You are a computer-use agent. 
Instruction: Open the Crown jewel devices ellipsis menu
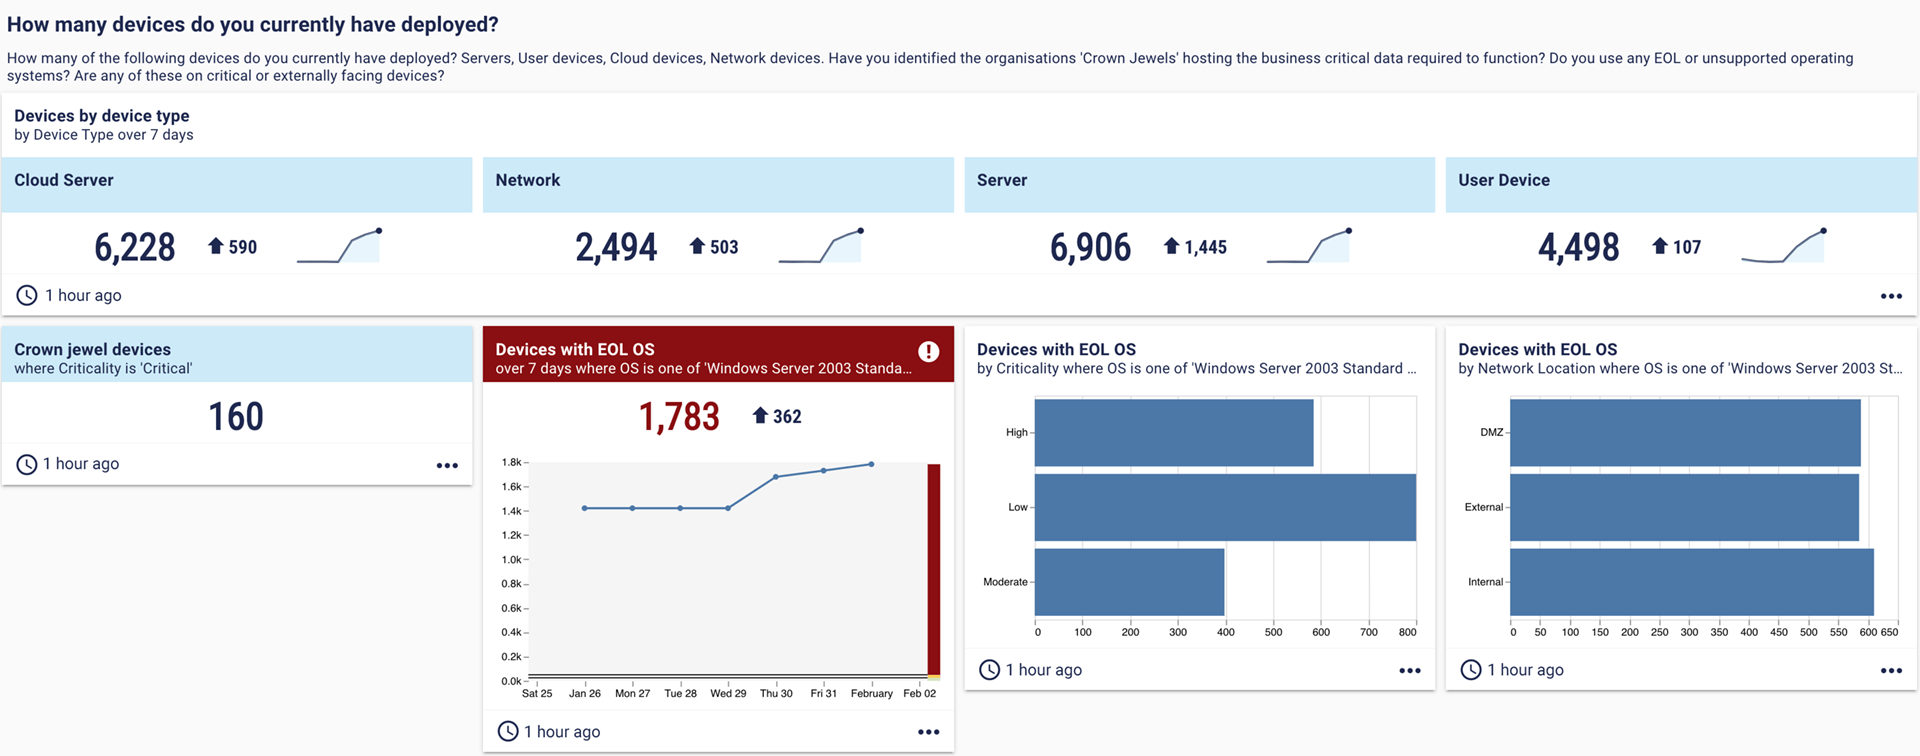447,465
